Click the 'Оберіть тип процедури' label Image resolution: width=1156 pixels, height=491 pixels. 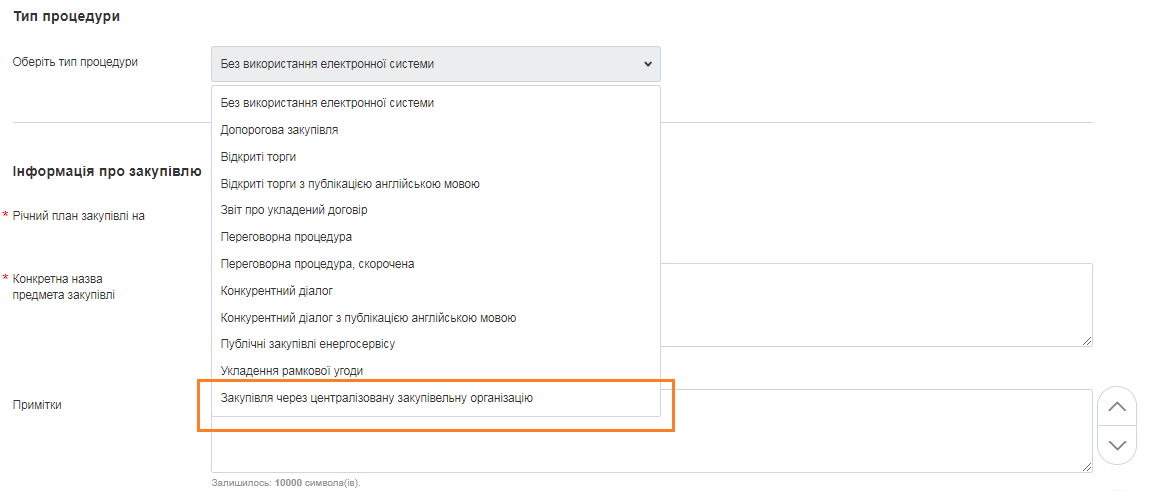click(x=75, y=62)
